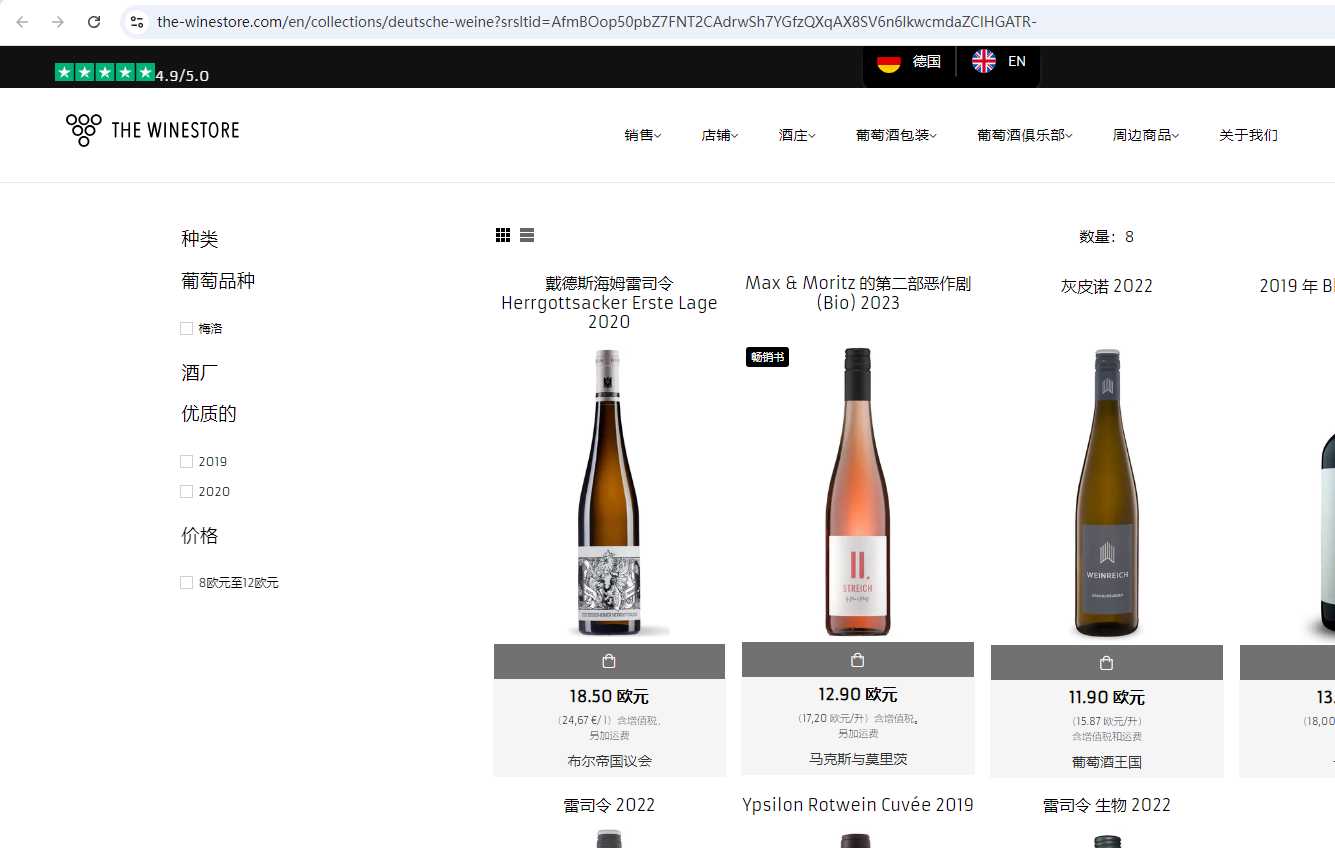1335x848 pixels.
Task: Open the 雷司令 2022 product title
Action: point(609,805)
